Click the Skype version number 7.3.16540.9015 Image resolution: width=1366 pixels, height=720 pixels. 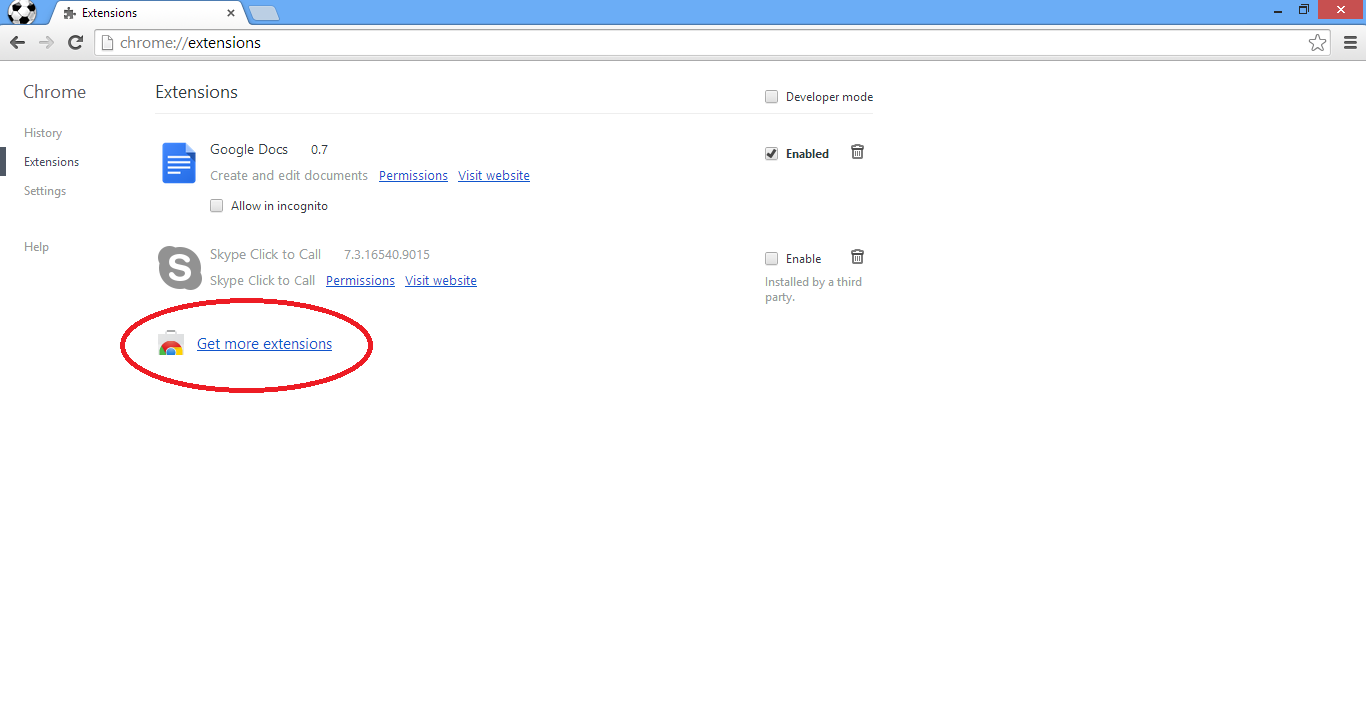click(x=387, y=255)
